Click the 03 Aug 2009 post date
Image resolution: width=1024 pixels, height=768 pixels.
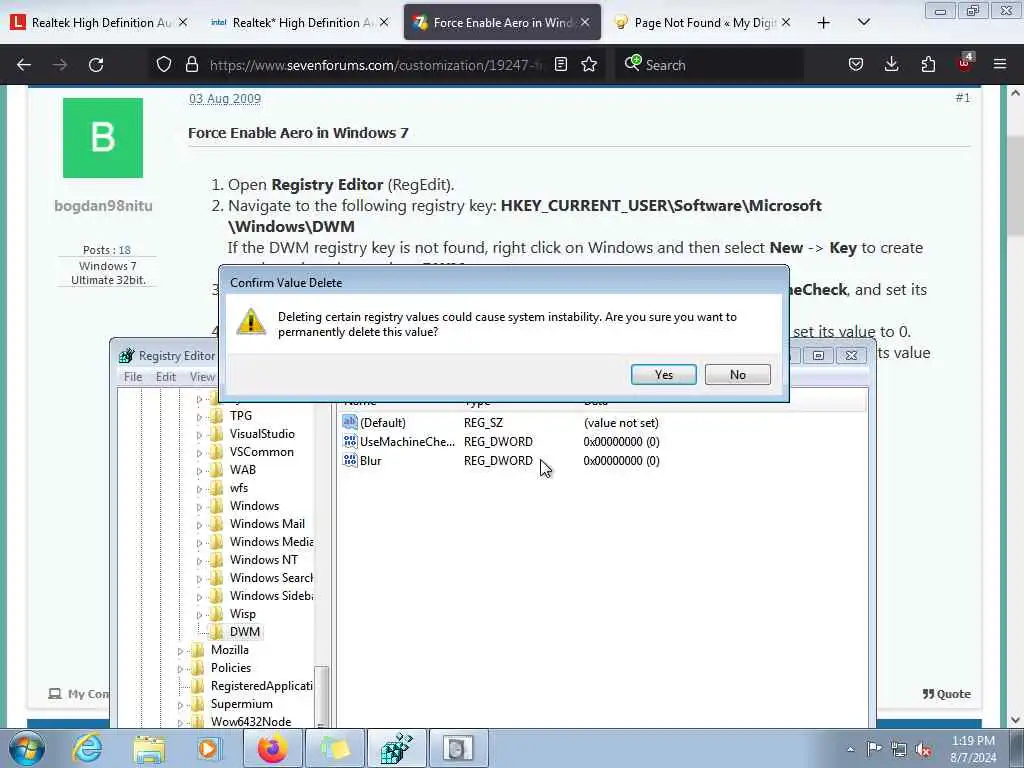click(225, 99)
